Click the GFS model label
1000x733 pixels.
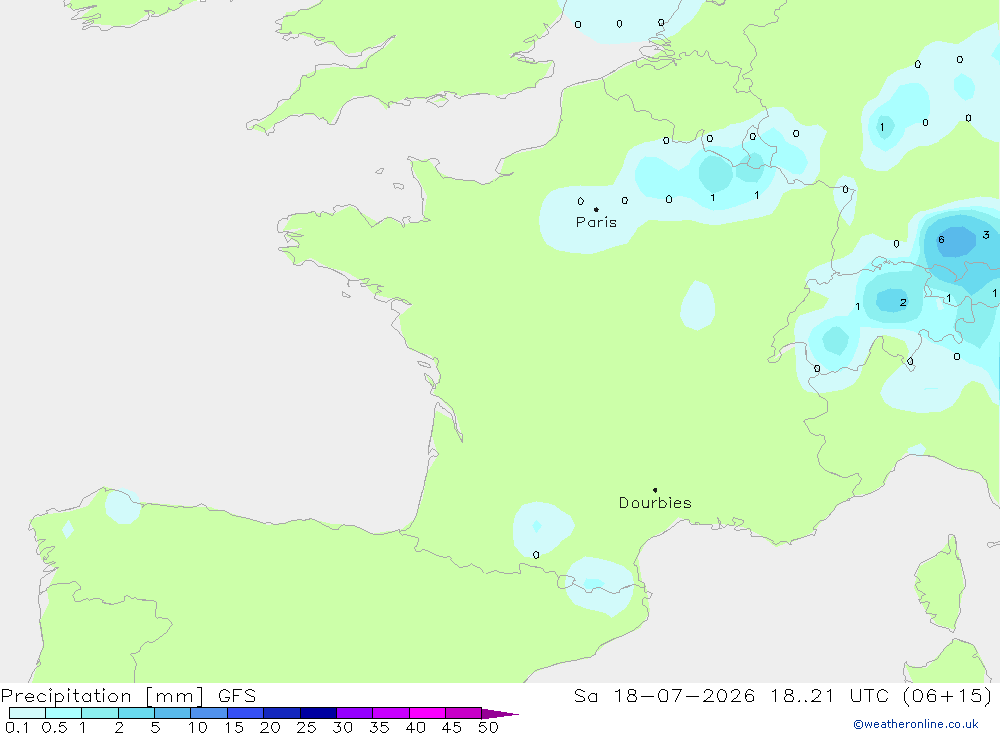point(237,696)
